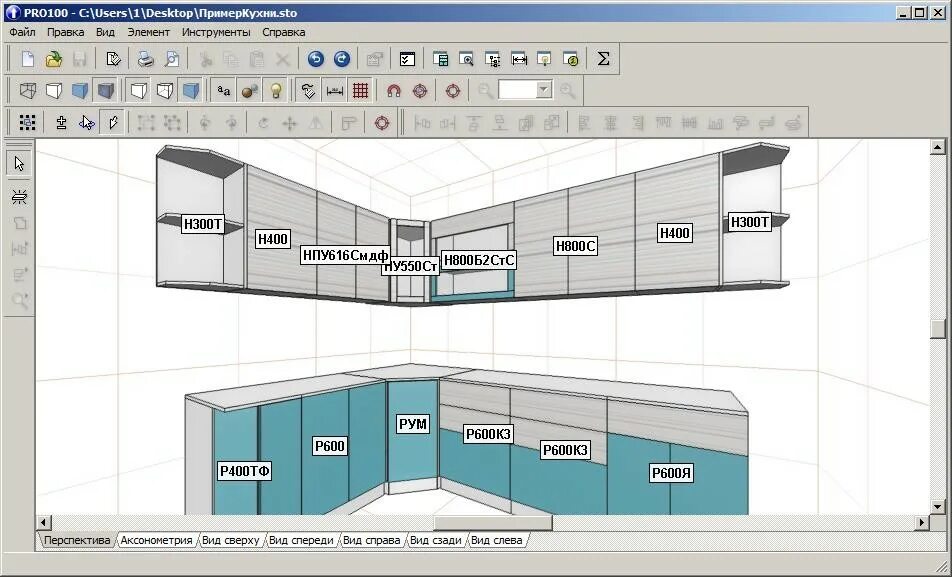Select the cabinet labeled НУ550Ст
Screen dimensions: 952x577
(411, 267)
